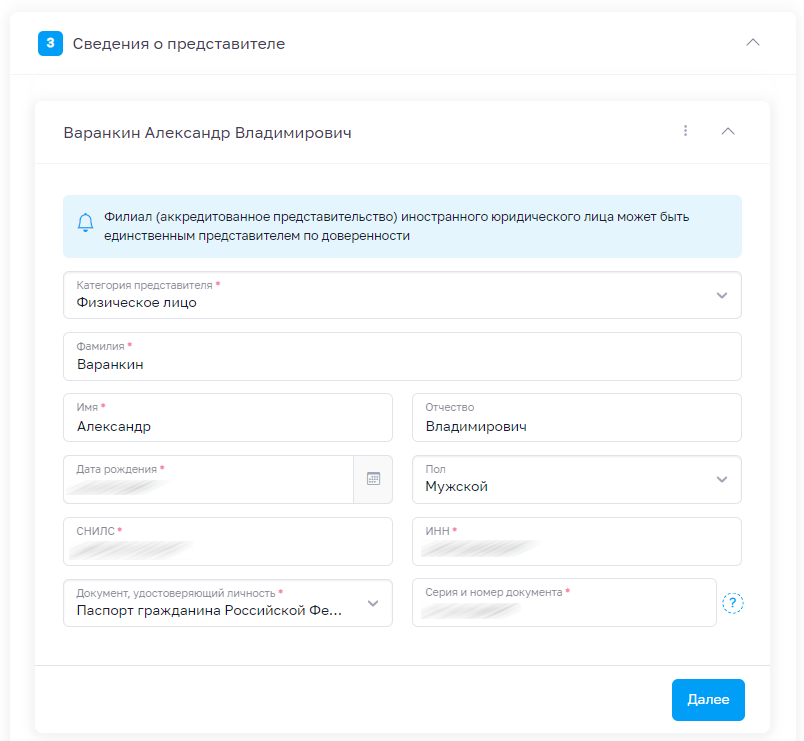
Task: Open the Документ, удостоверяющий личность dropdown
Action: click(372, 603)
